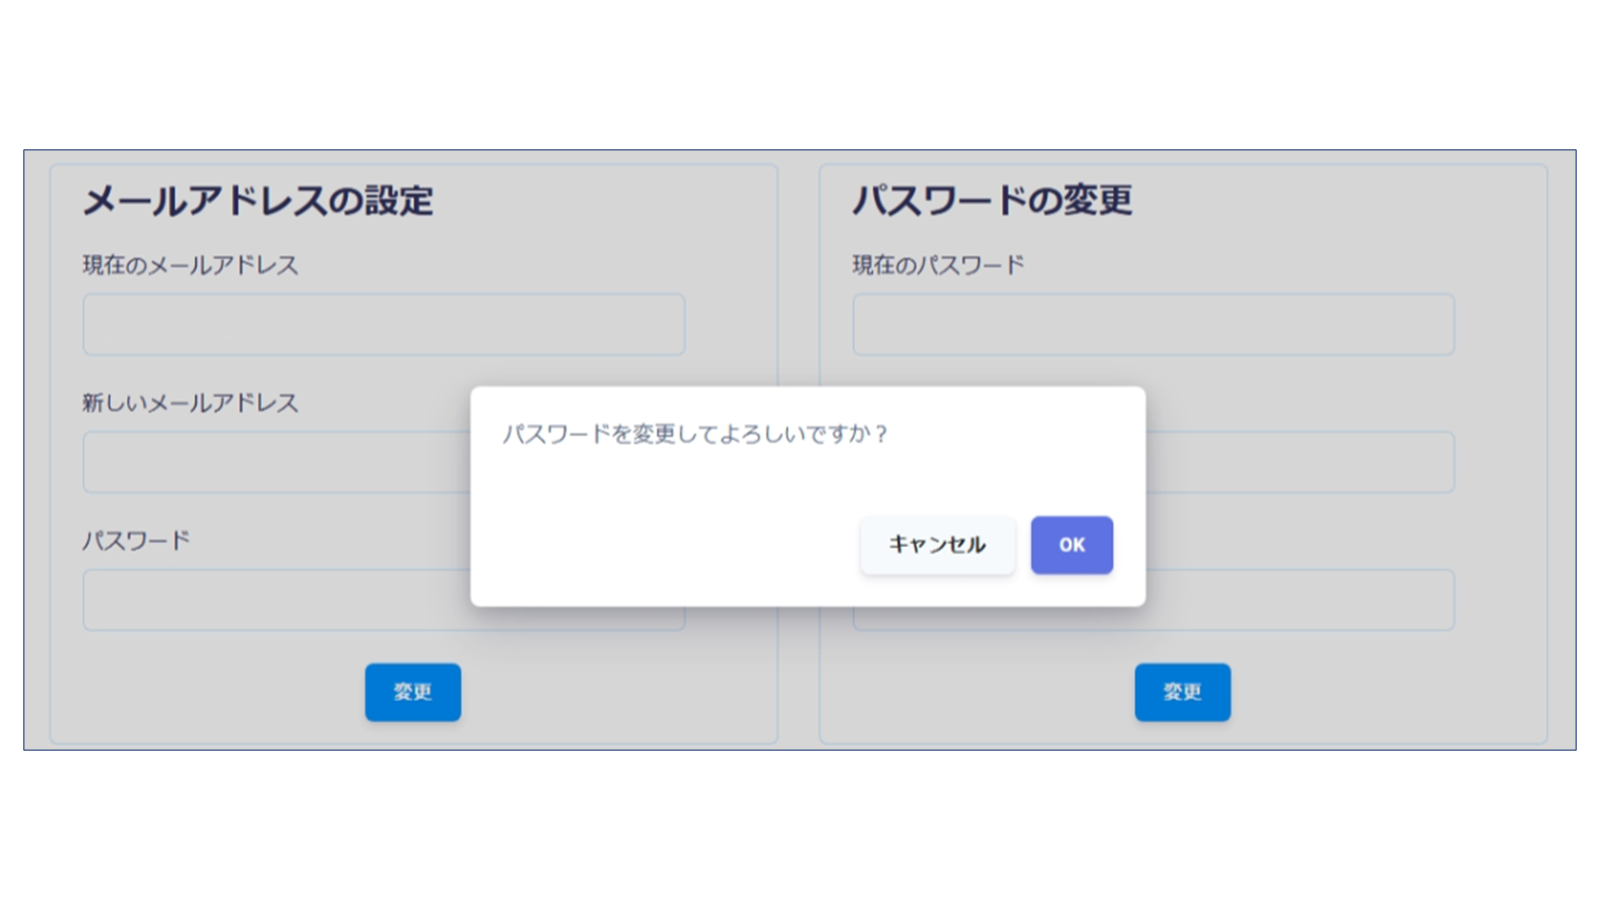Cancel the password change dialog
1600x900 pixels.
point(936,545)
